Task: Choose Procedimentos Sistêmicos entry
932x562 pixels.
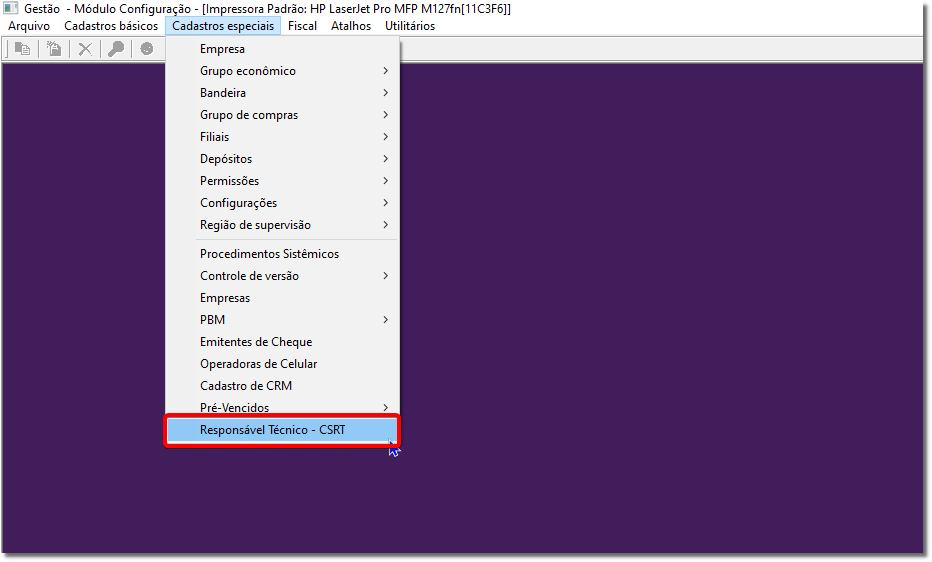Action: point(282,254)
